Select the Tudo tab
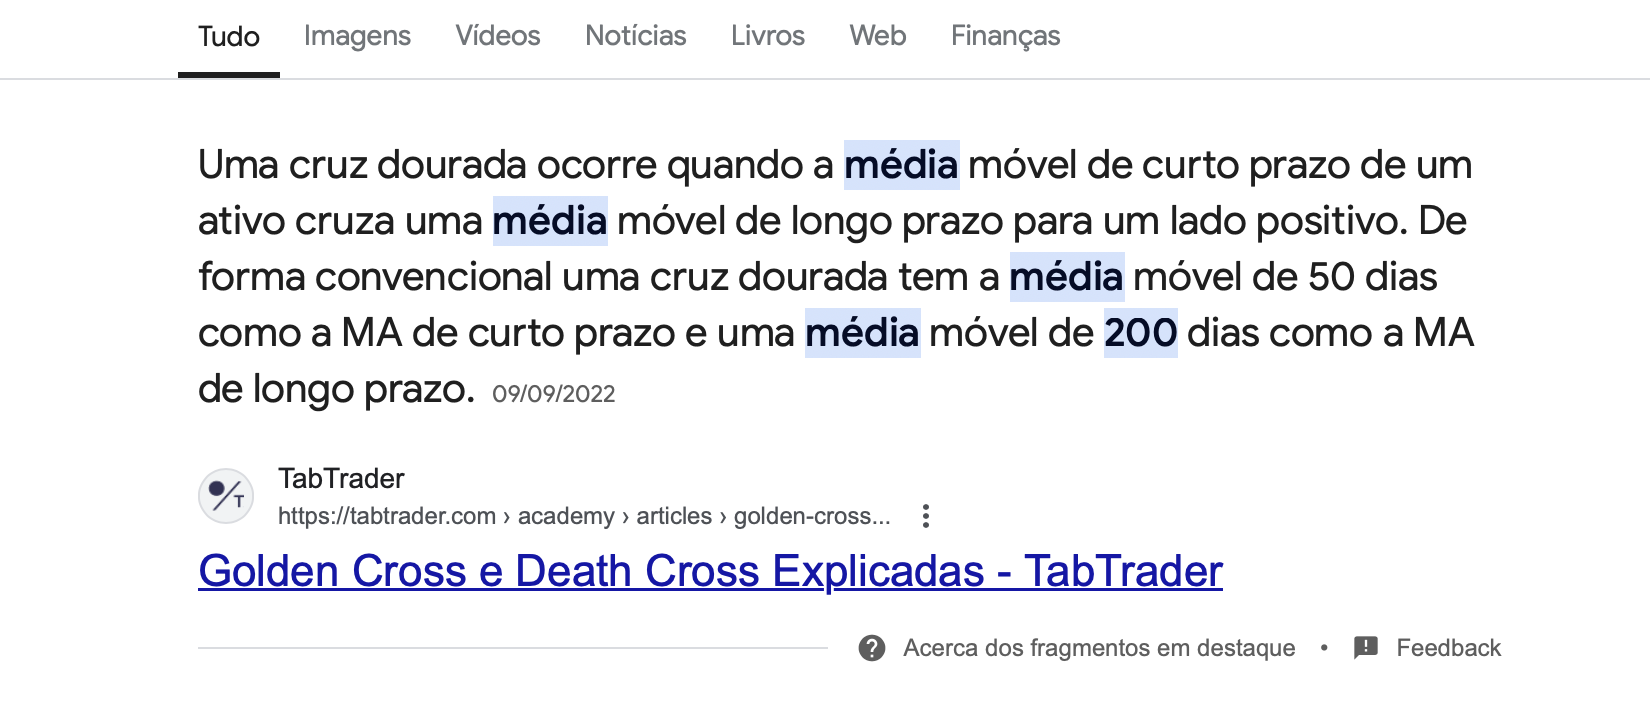 click(x=229, y=36)
